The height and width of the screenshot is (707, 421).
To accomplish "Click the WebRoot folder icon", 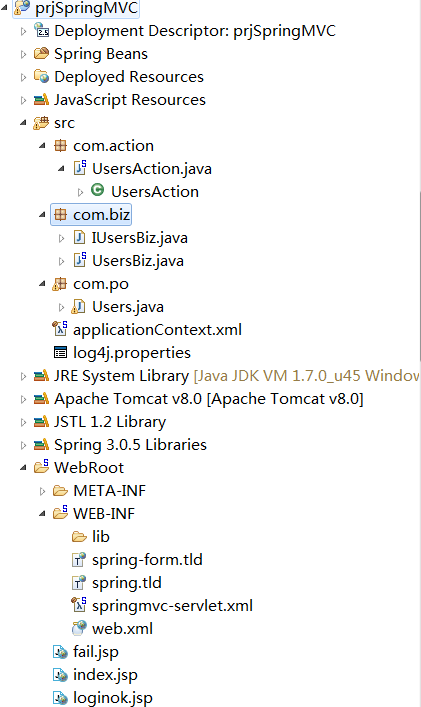I will (41, 467).
